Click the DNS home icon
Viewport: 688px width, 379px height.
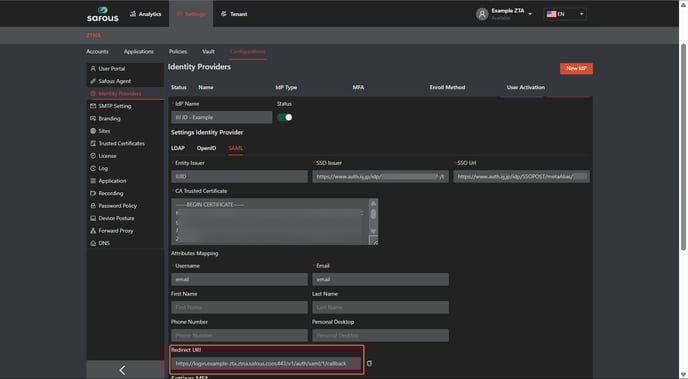click(93, 243)
